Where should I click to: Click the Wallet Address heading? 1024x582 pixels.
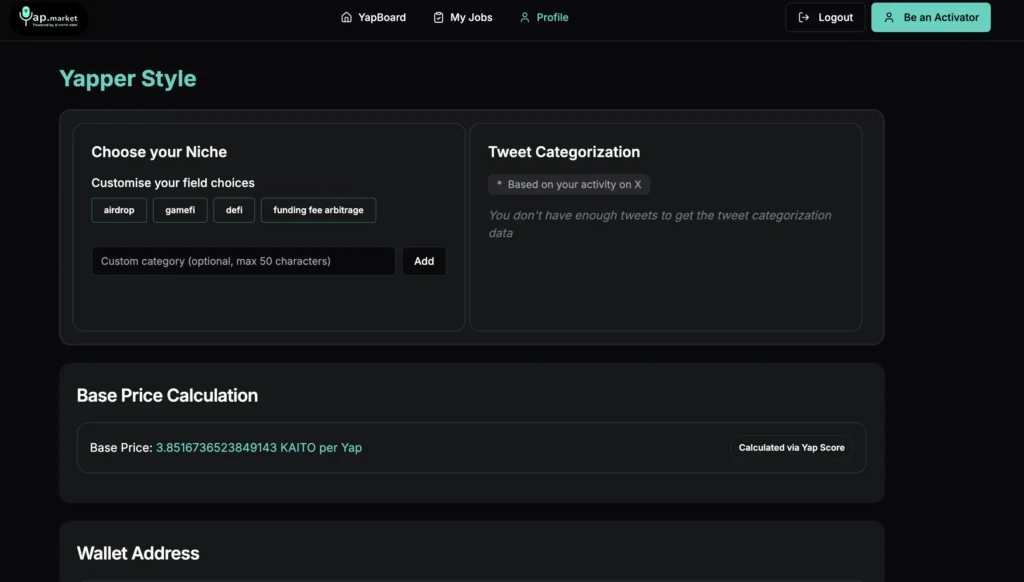tap(138, 553)
